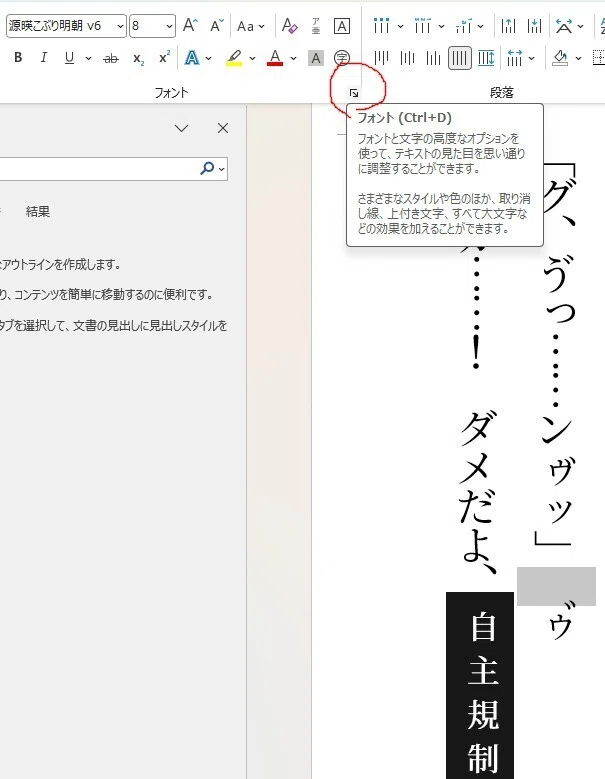The width and height of the screenshot is (605, 779).
Task: Toggle subscript formatting
Action: point(139,58)
